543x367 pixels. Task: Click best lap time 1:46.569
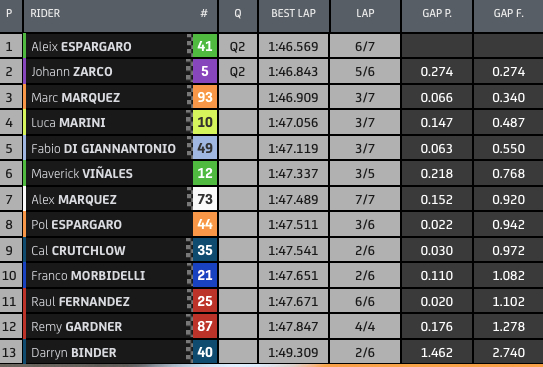[x=293, y=46]
